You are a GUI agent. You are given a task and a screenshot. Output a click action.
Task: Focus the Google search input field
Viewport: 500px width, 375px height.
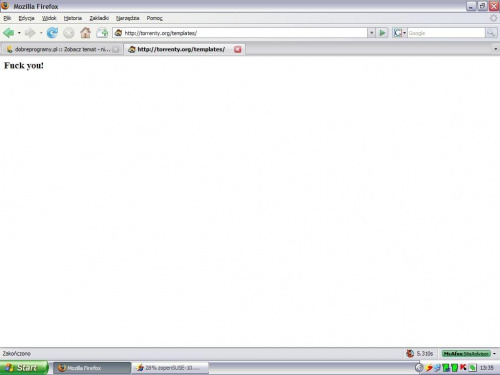coord(446,33)
